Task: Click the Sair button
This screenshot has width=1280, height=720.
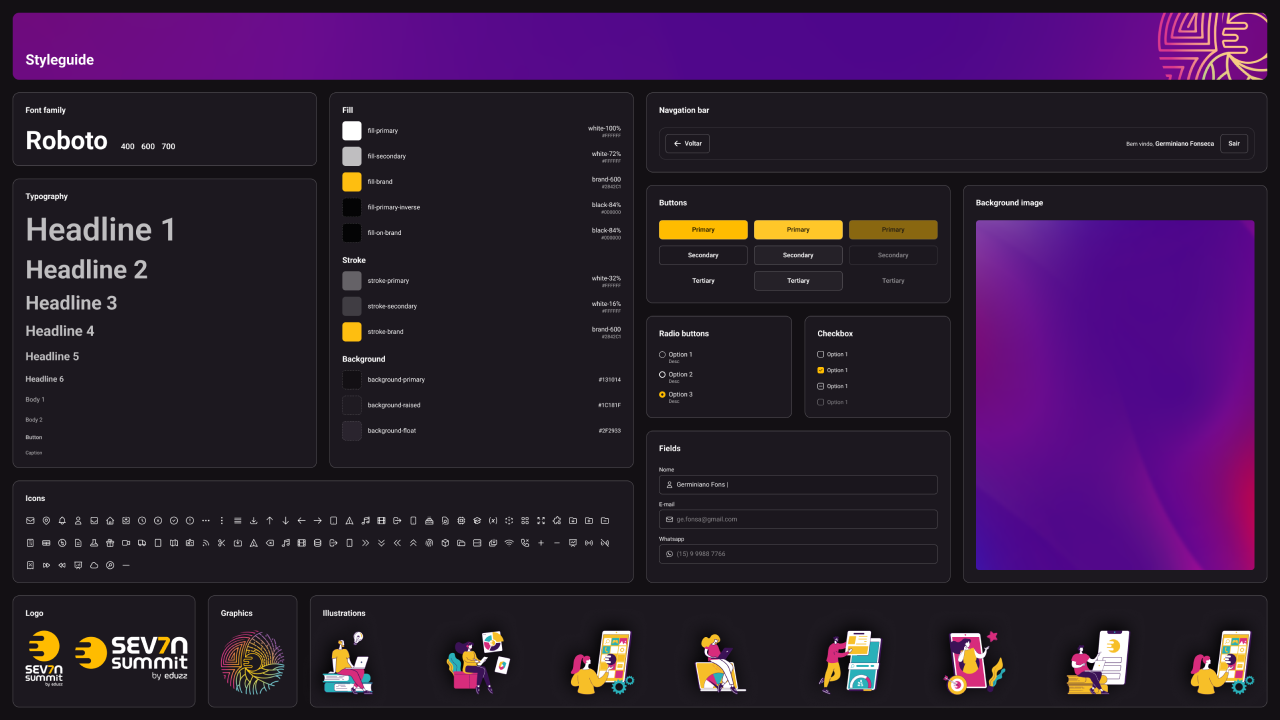Action: (x=1234, y=143)
